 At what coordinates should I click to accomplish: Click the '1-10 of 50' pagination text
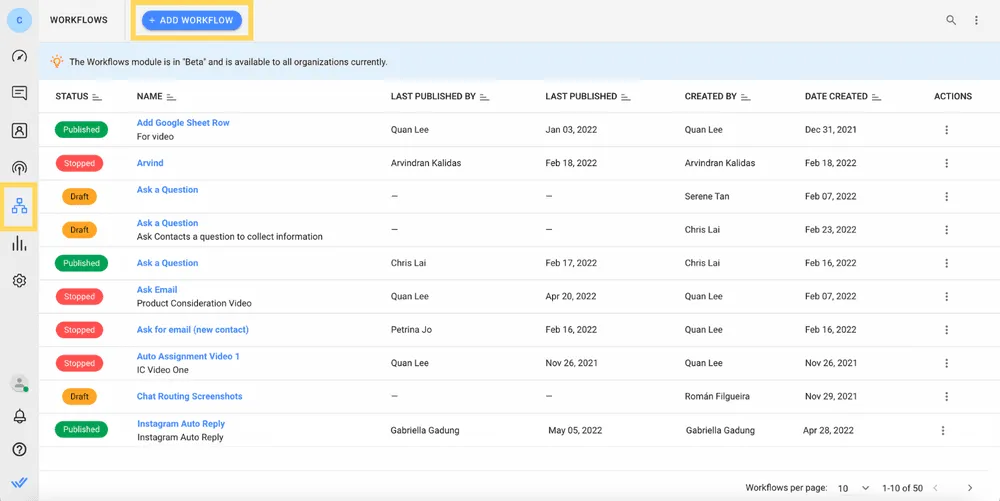pos(902,488)
